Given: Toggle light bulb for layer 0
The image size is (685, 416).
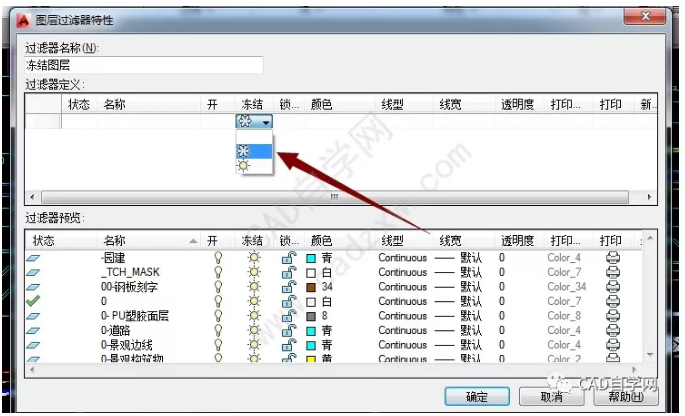Looking at the screenshot, I should click(x=218, y=301).
